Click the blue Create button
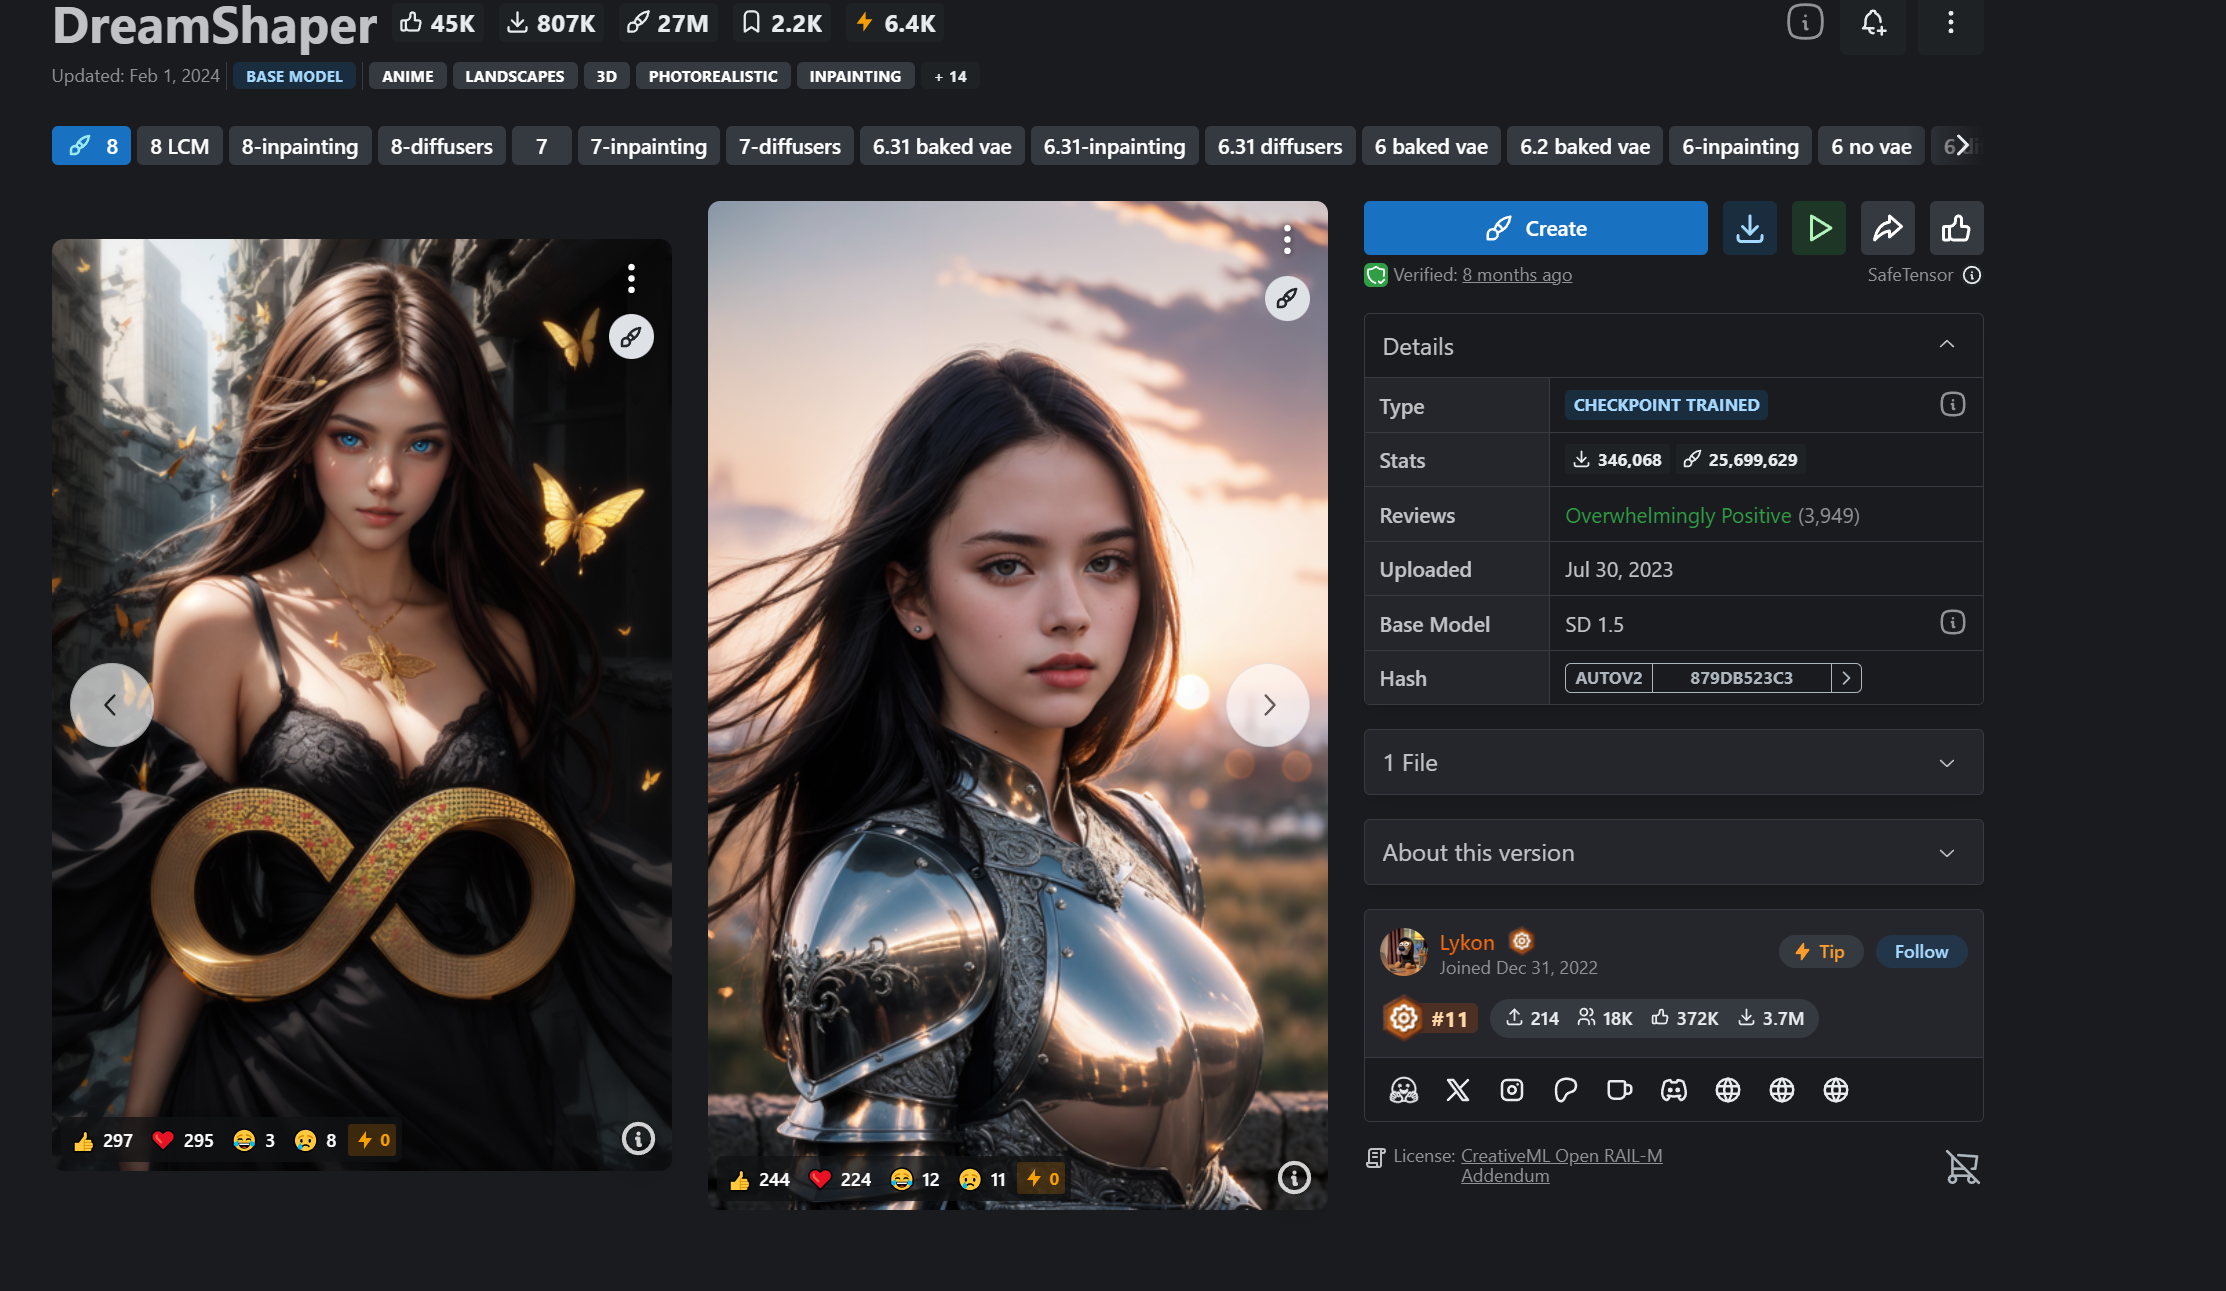The image size is (2226, 1291). coord(1535,229)
